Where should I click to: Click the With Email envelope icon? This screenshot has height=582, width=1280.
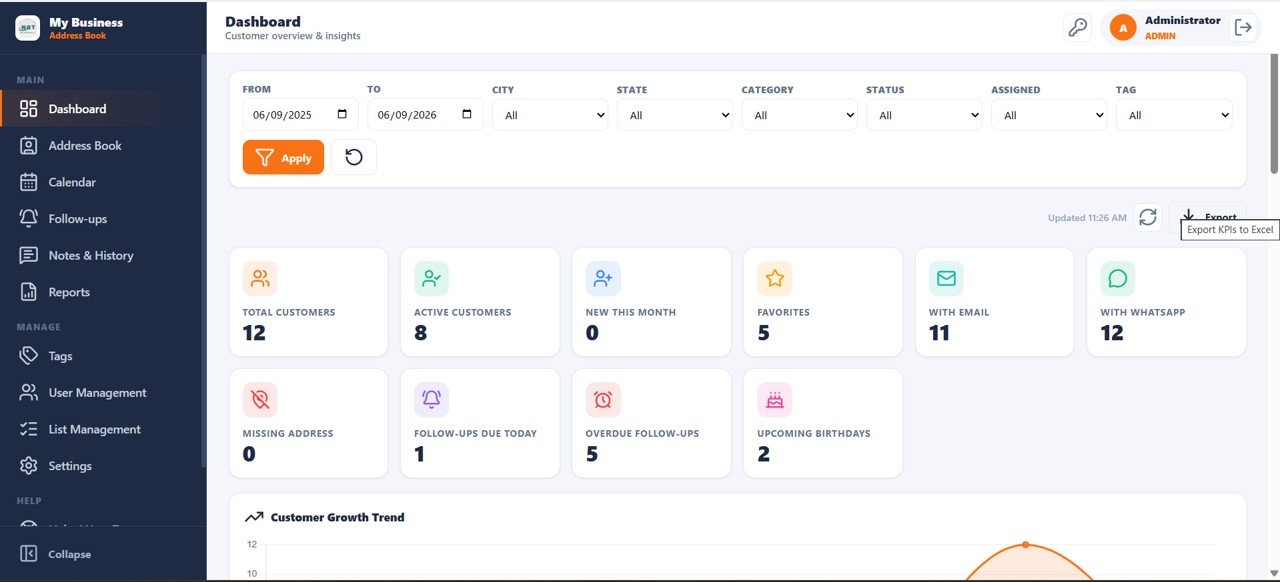pyautogui.click(x=946, y=279)
